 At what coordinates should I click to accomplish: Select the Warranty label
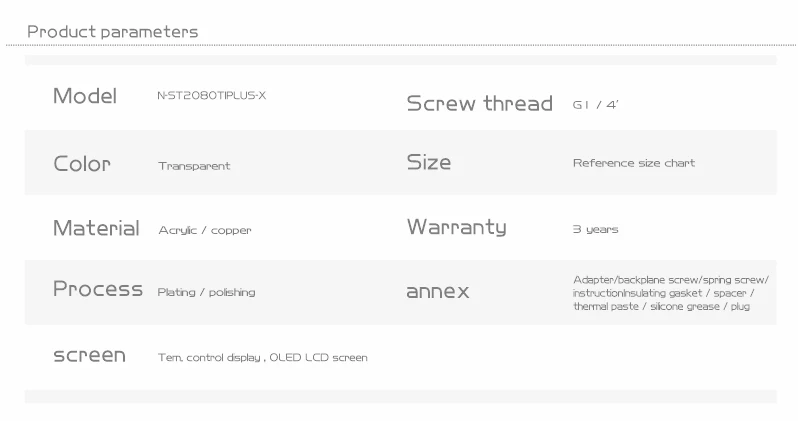tap(457, 227)
